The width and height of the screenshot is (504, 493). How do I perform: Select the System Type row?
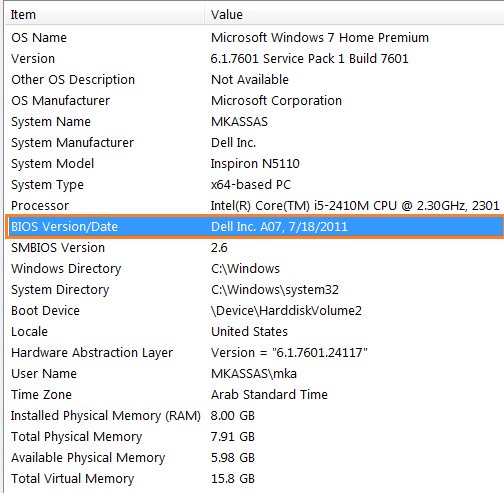click(255, 185)
